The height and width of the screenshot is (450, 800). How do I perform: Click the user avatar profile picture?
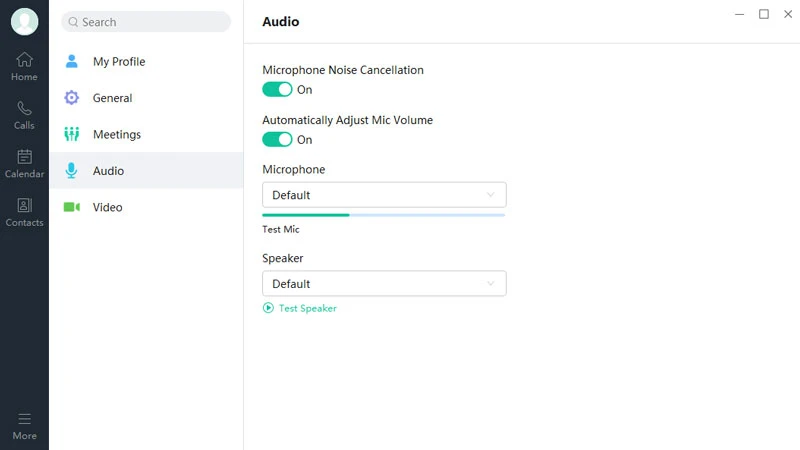point(24,22)
